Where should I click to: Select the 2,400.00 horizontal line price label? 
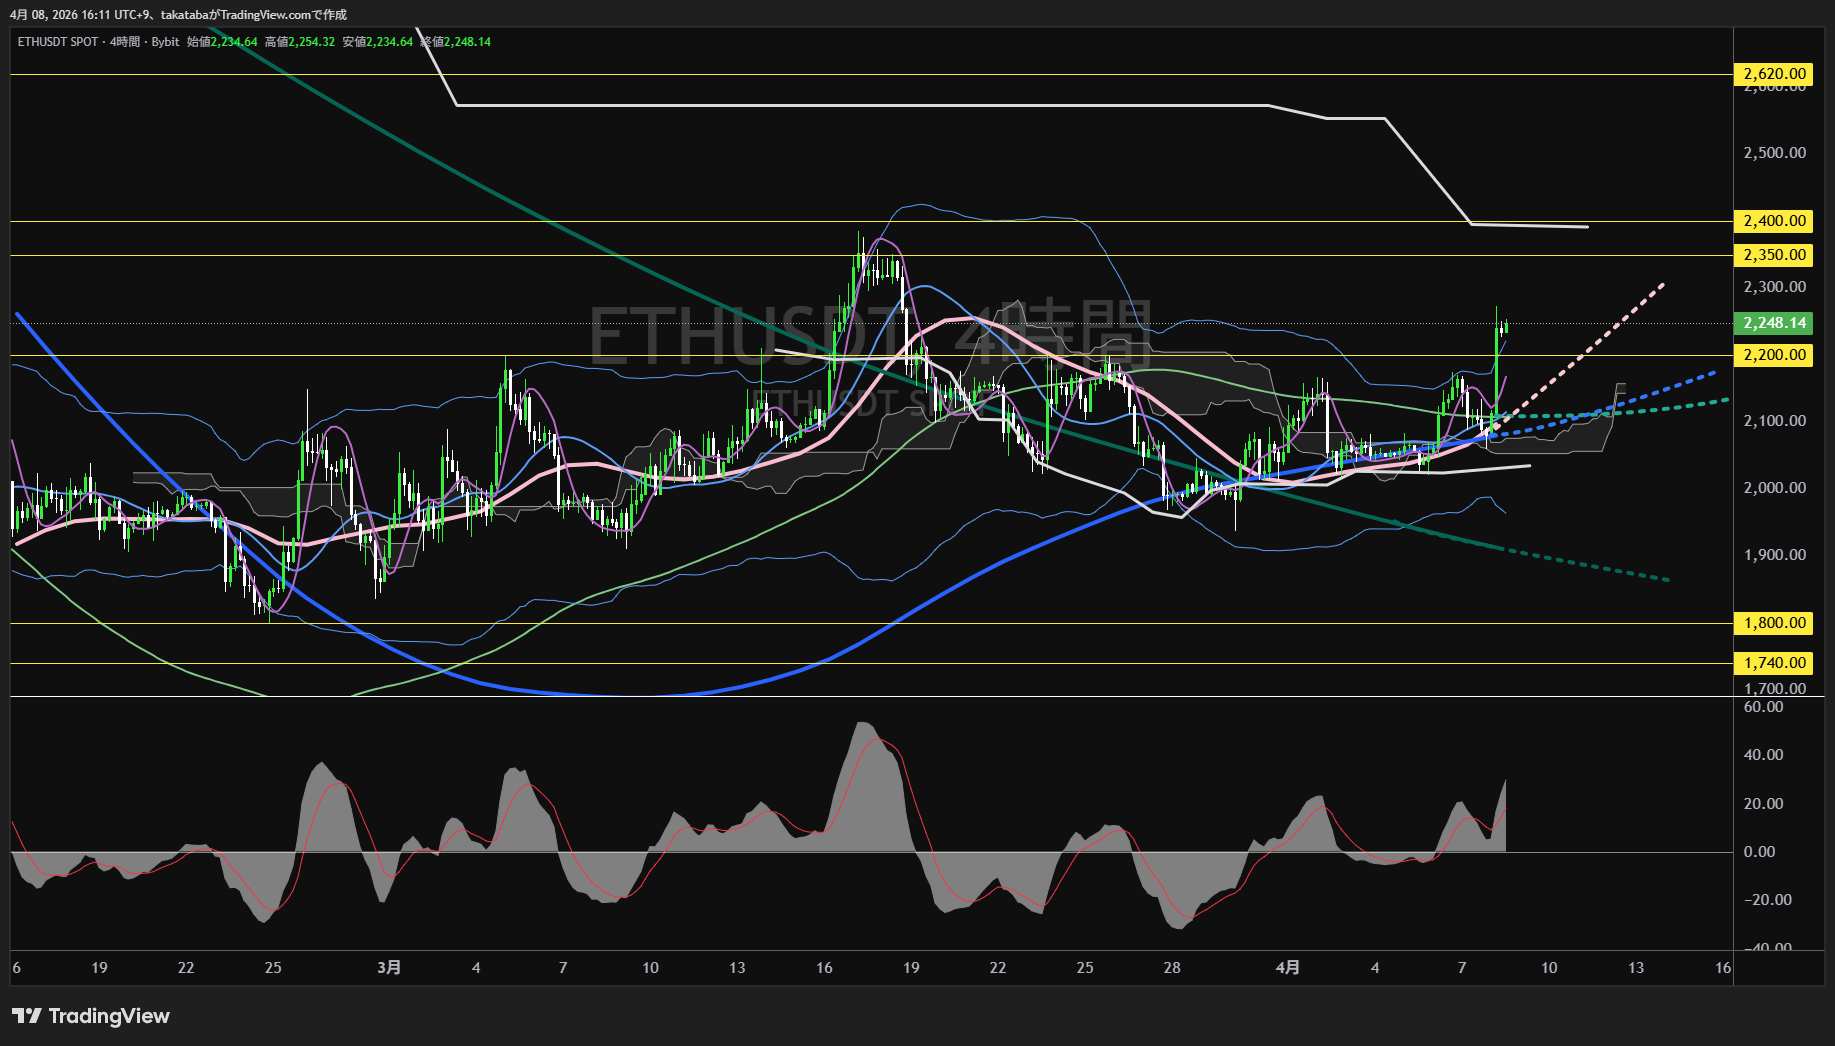1774,221
